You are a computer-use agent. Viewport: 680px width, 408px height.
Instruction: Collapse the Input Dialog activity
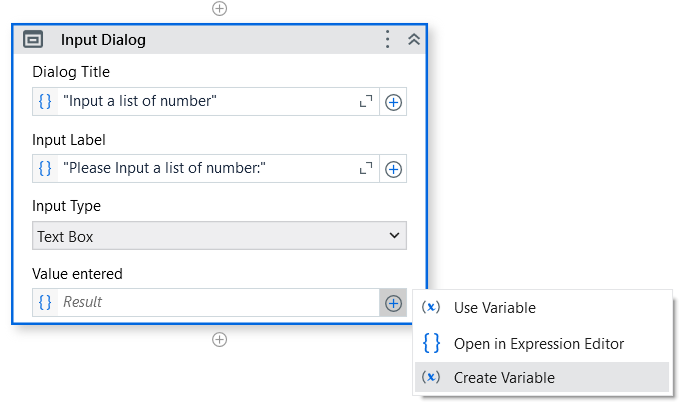pos(414,39)
